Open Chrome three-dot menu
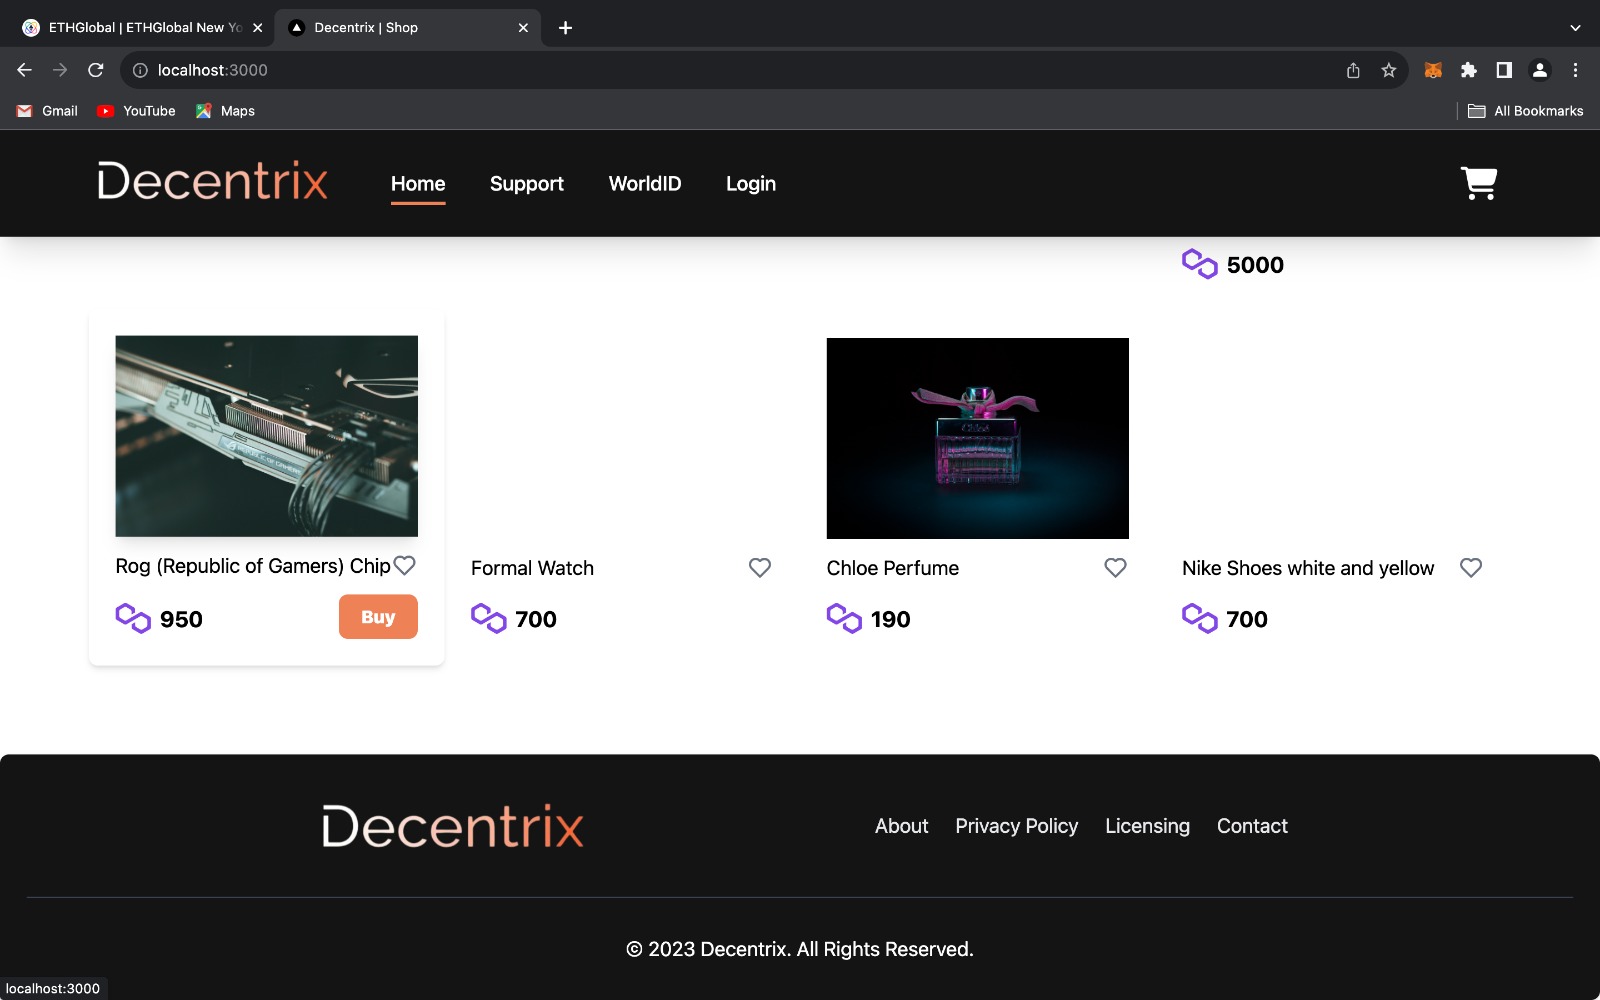The image size is (1600, 1000). pyautogui.click(x=1575, y=70)
